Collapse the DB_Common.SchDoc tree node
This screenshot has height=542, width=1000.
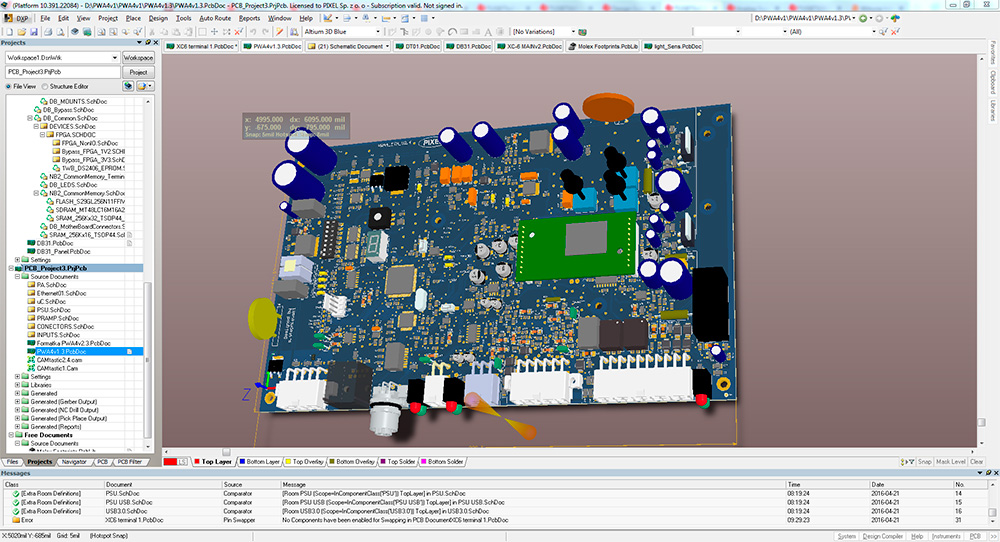(x=30, y=118)
